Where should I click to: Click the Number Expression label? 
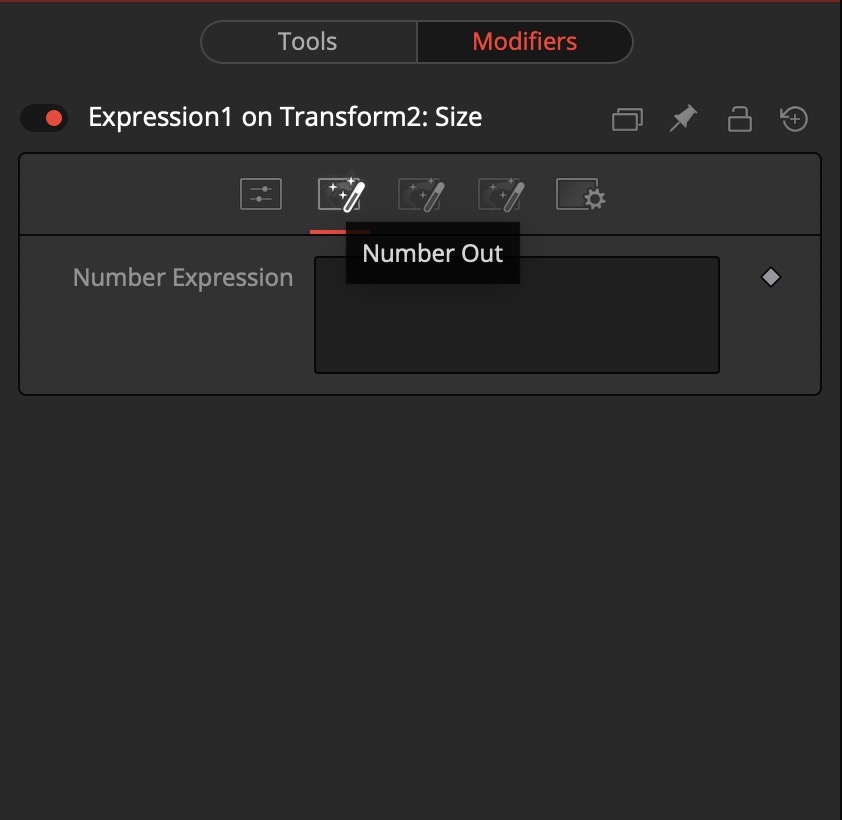(183, 278)
